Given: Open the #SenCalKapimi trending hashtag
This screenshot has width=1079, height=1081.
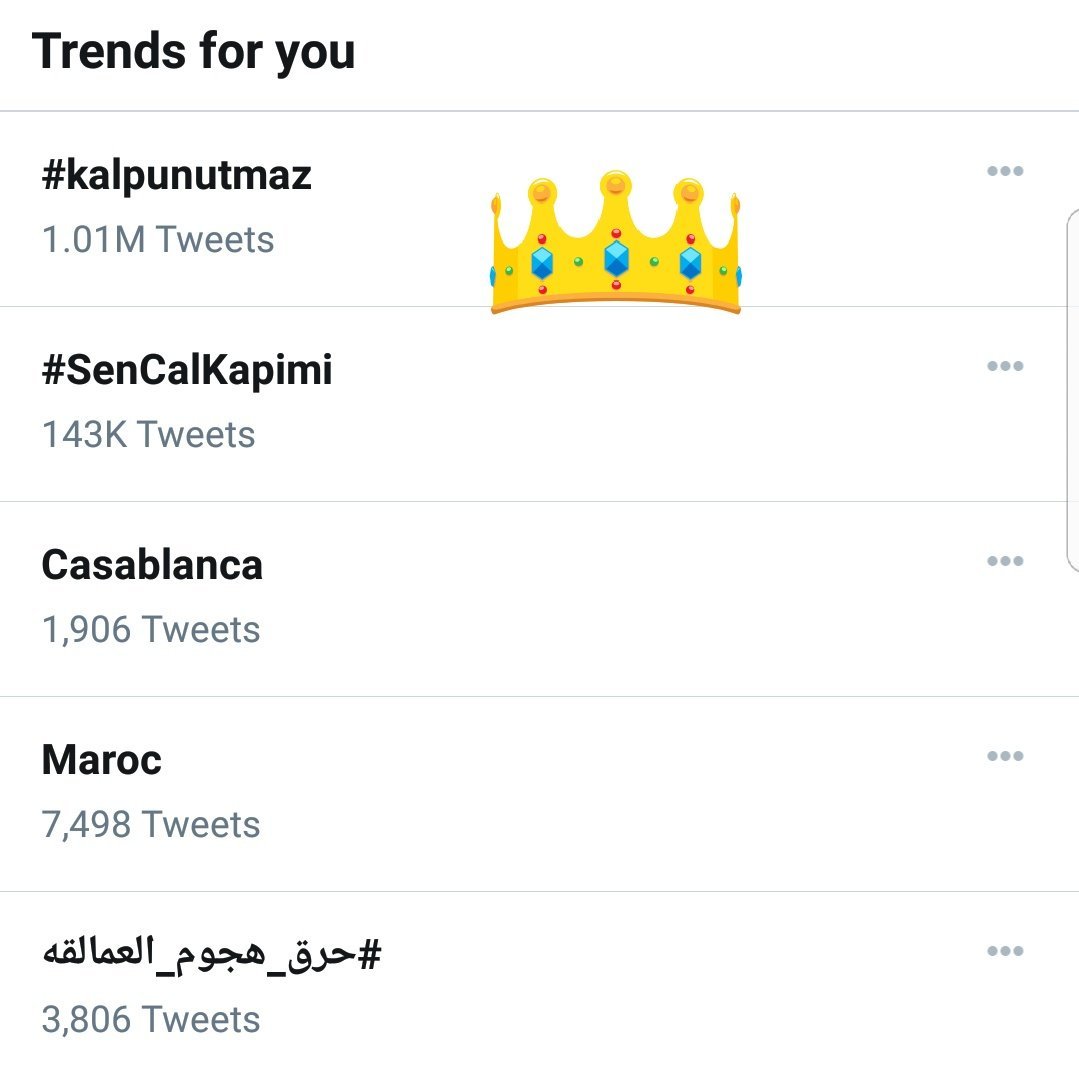Looking at the screenshot, I should [x=187, y=371].
